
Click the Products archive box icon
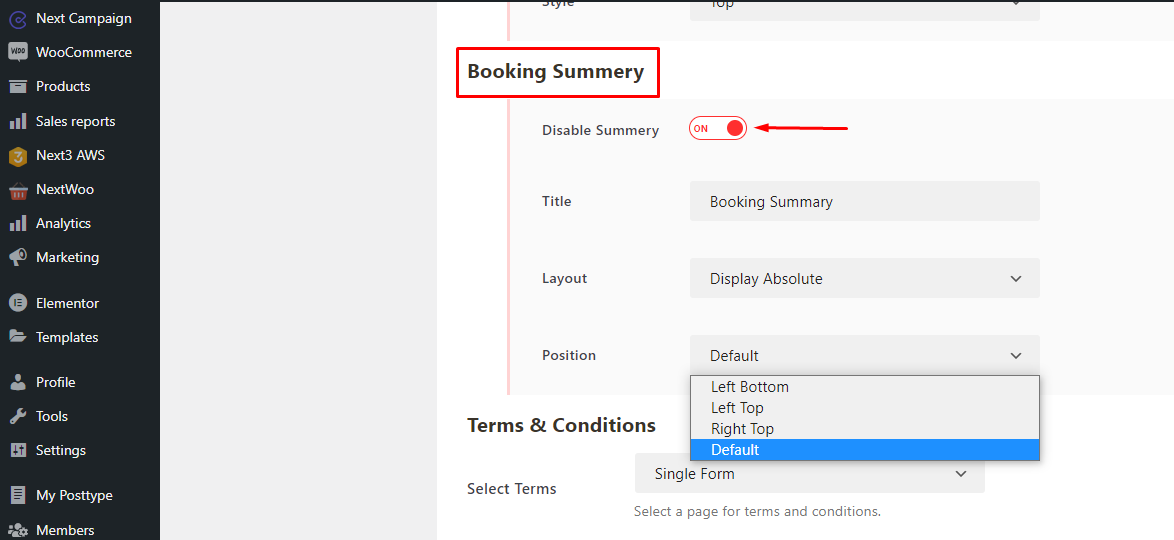(x=17, y=86)
